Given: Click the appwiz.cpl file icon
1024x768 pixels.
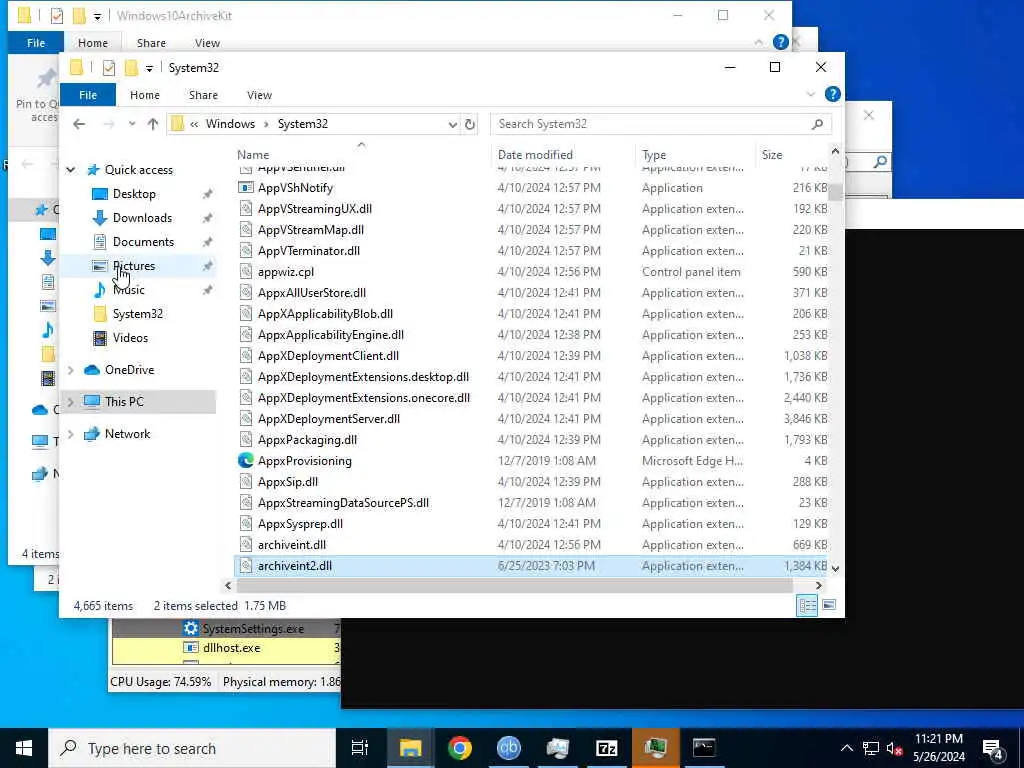Looking at the screenshot, I should 246,272.
